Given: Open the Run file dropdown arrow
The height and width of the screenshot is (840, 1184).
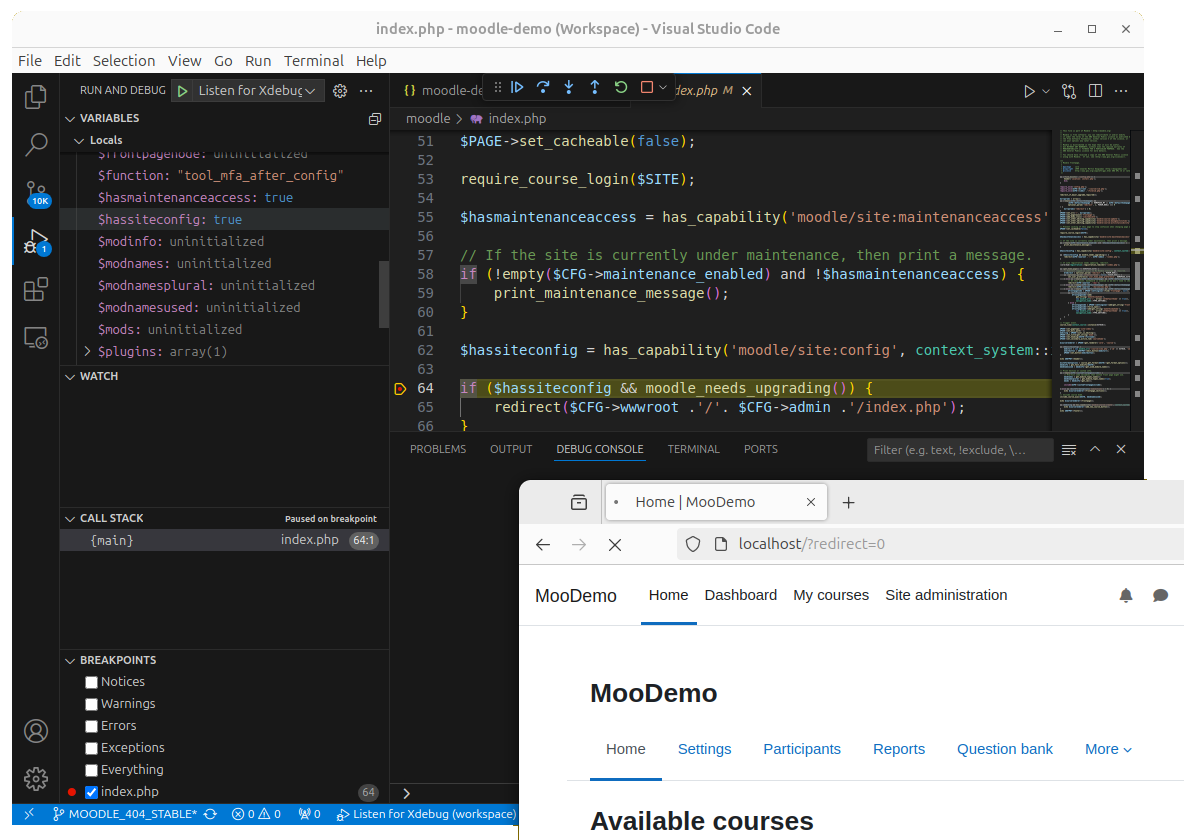Looking at the screenshot, I should click(1046, 91).
